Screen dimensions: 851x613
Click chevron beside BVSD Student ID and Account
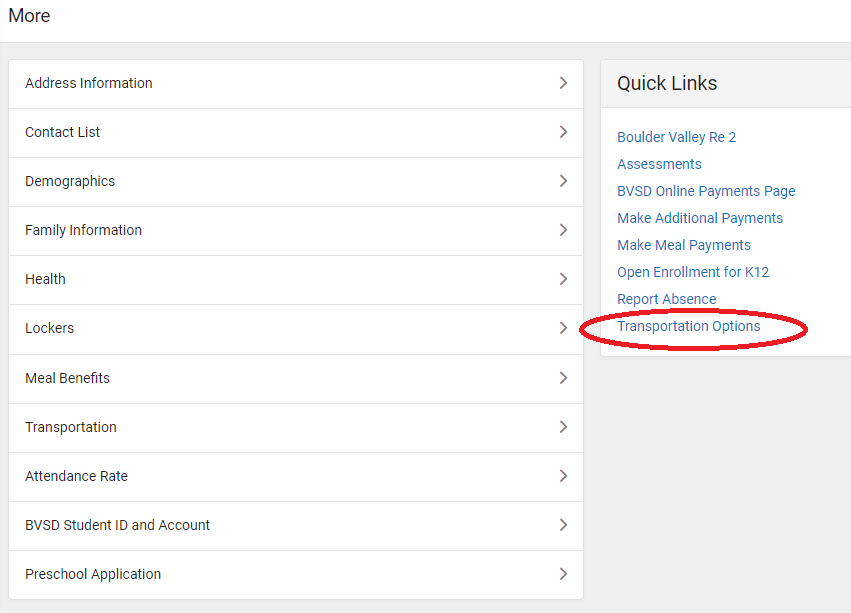[x=563, y=525]
